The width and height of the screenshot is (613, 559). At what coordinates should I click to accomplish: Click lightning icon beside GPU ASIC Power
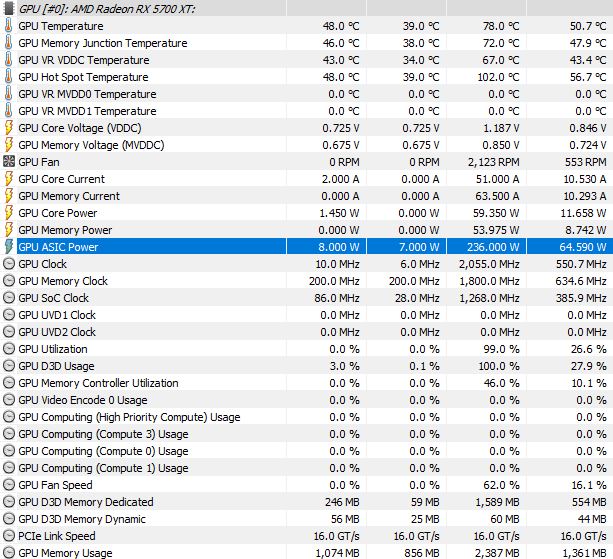[9, 247]
